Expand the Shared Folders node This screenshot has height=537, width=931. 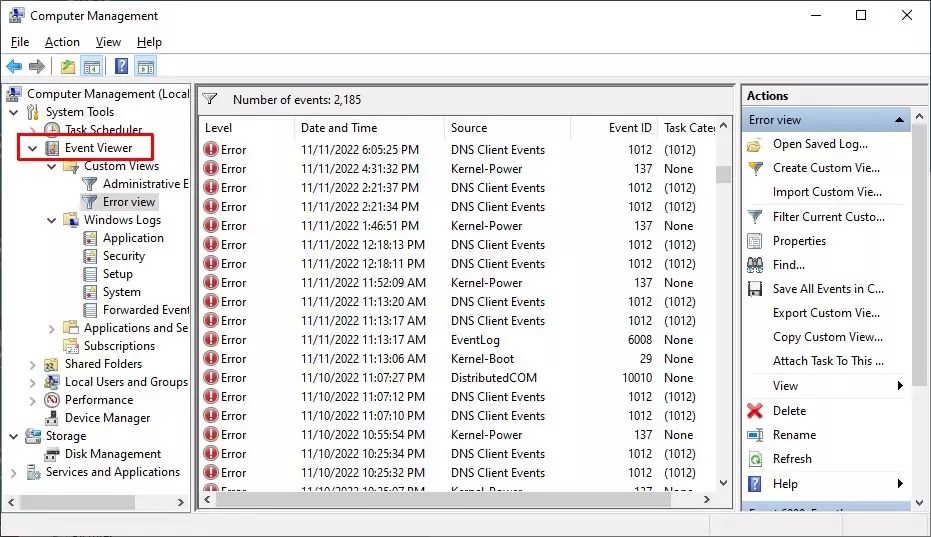click(33, 364)
